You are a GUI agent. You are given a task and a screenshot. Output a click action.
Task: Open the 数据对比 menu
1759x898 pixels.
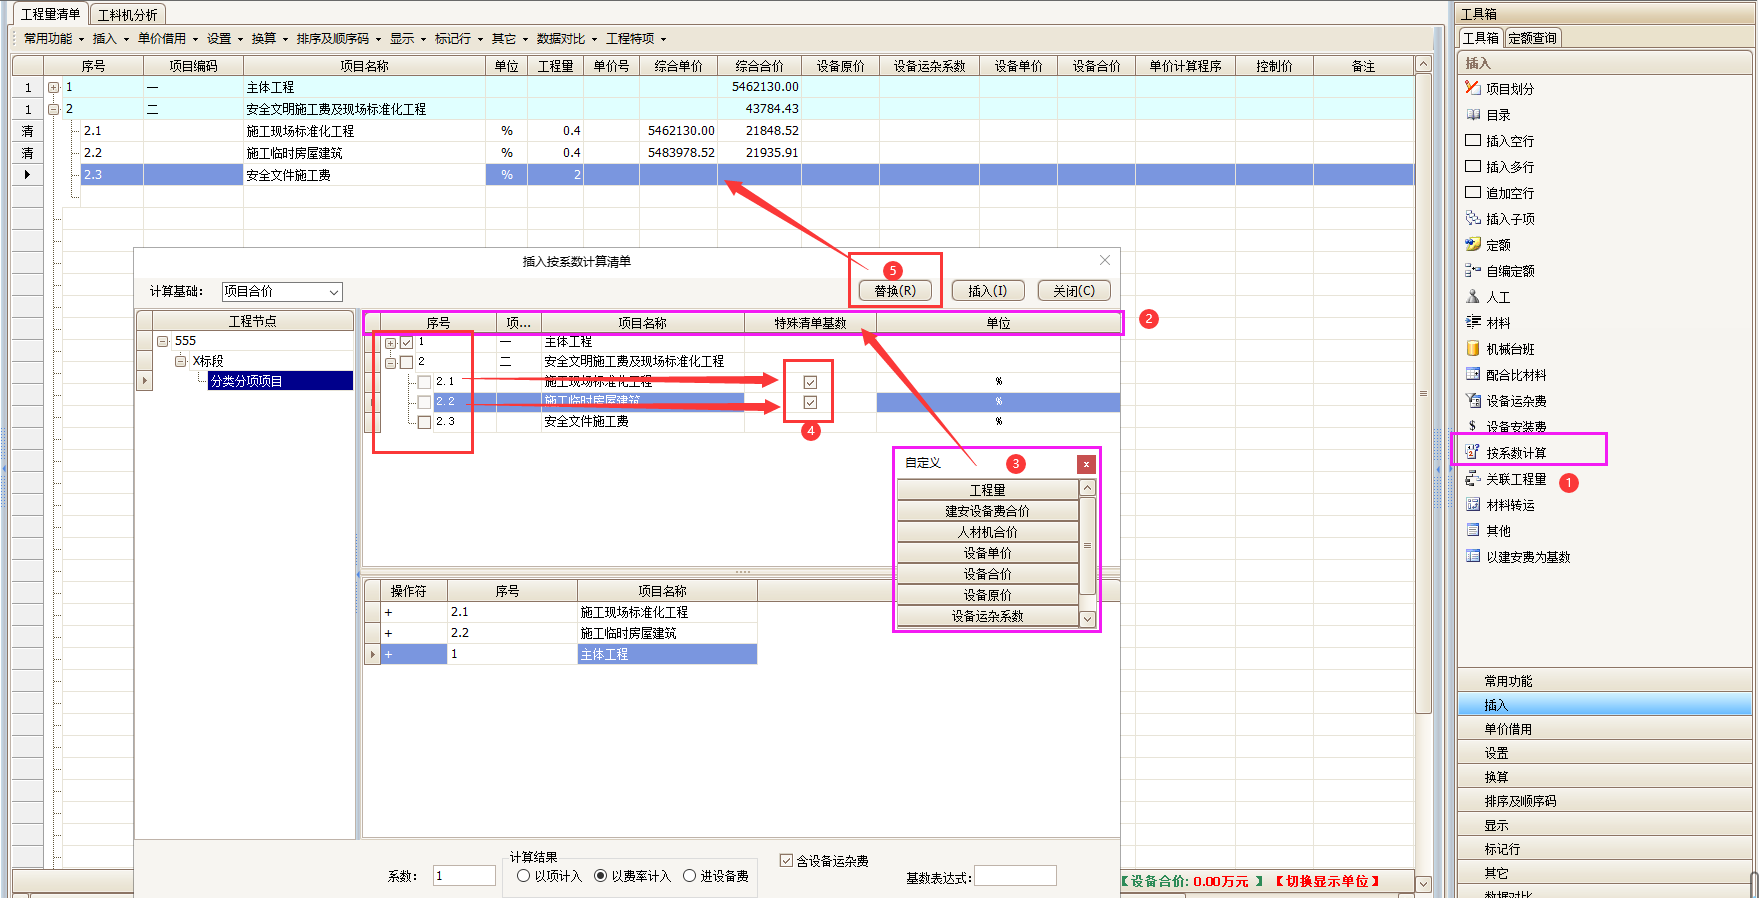click(565, 39)
